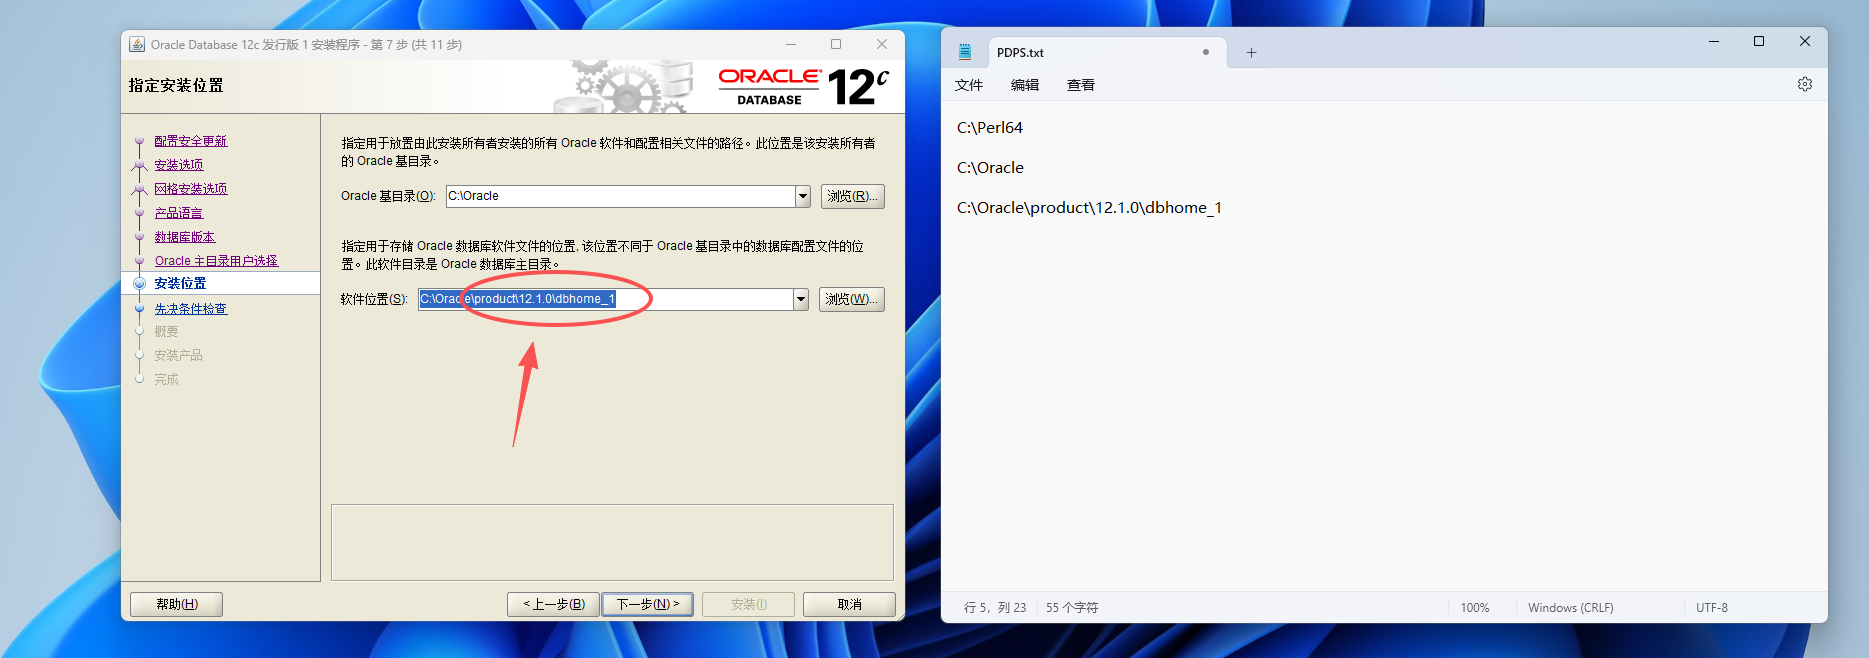Proceed with 下一步(N) button
The height and width of the screenshot is (658, 1869).
[648, 604]
